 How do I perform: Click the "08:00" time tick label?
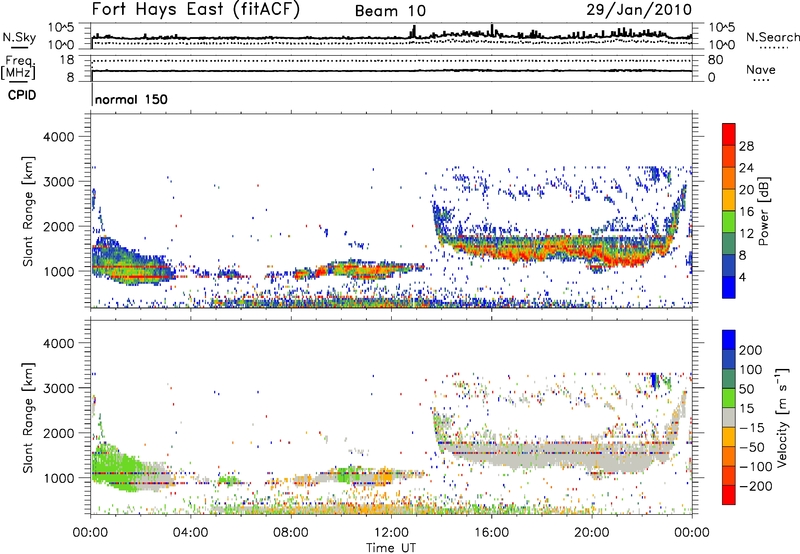coord(290,533)
